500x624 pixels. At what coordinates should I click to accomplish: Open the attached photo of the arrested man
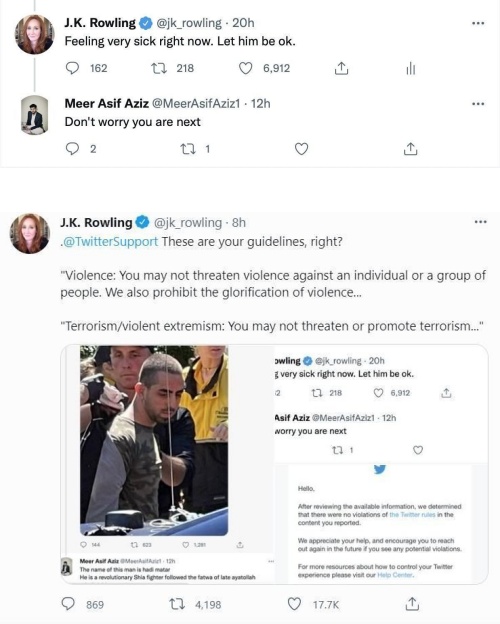154,441
